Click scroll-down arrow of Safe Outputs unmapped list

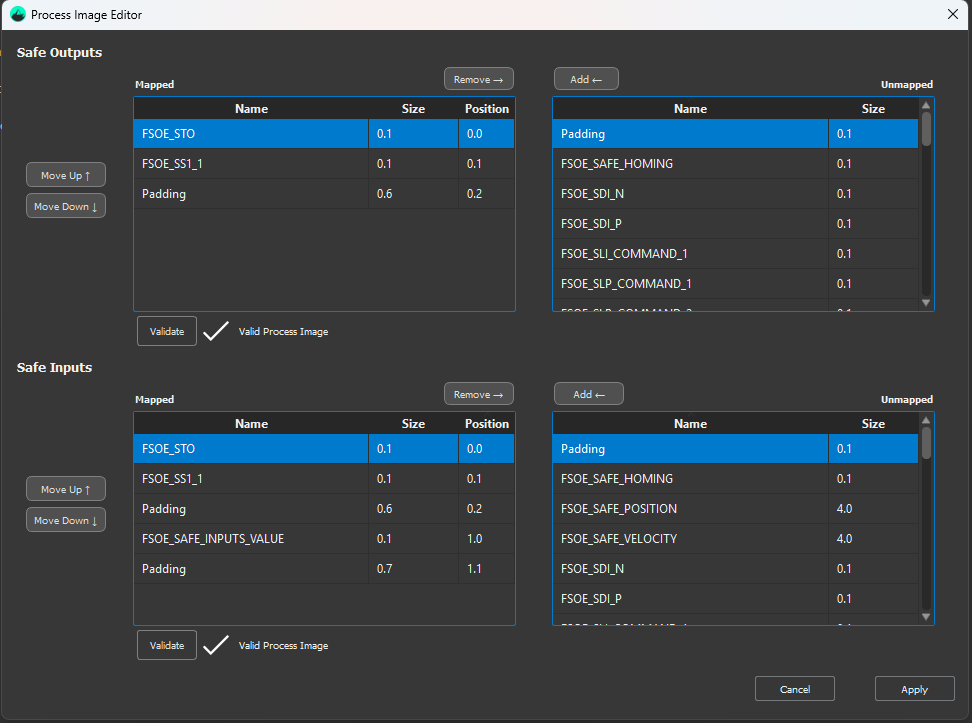click(x=926, y=302)
